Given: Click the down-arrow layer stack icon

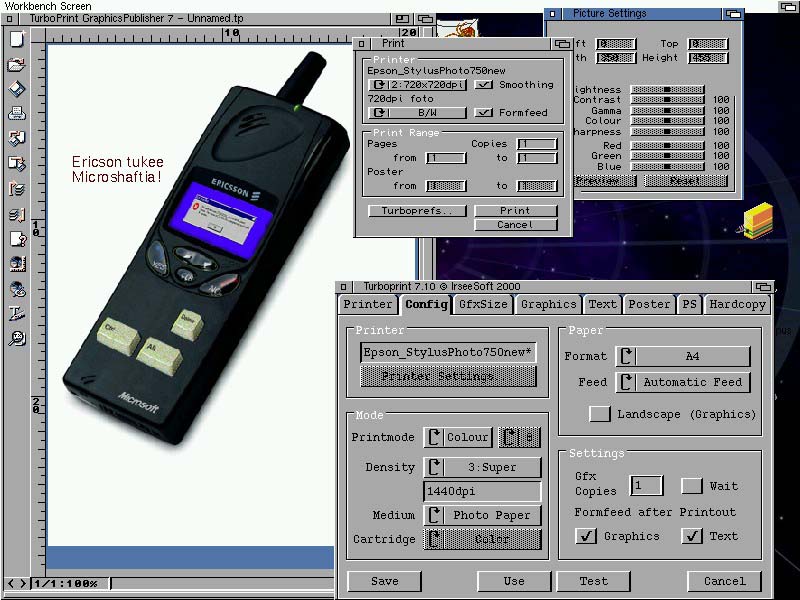Looking at the screenshot, I should (17, 214).
